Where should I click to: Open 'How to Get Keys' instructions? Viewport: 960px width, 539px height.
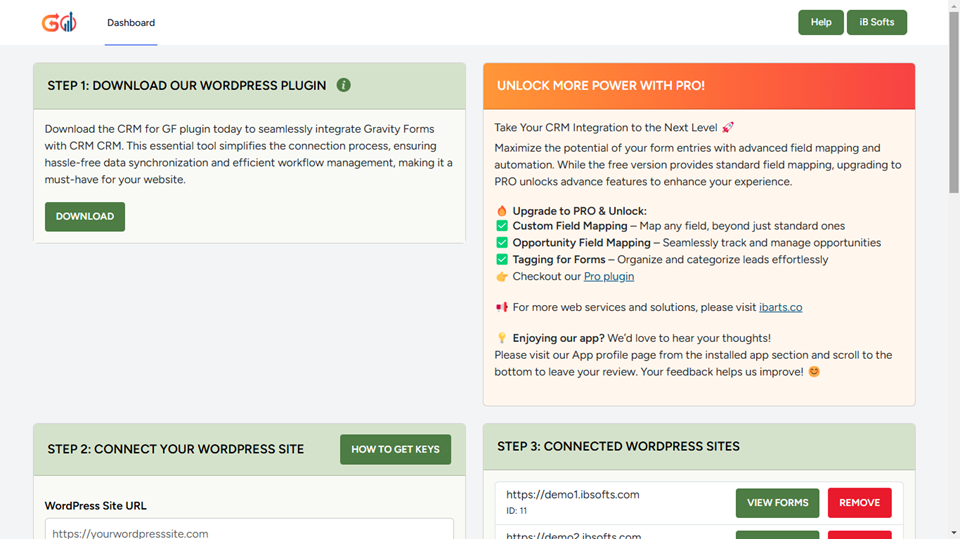(x=395, y=449)
